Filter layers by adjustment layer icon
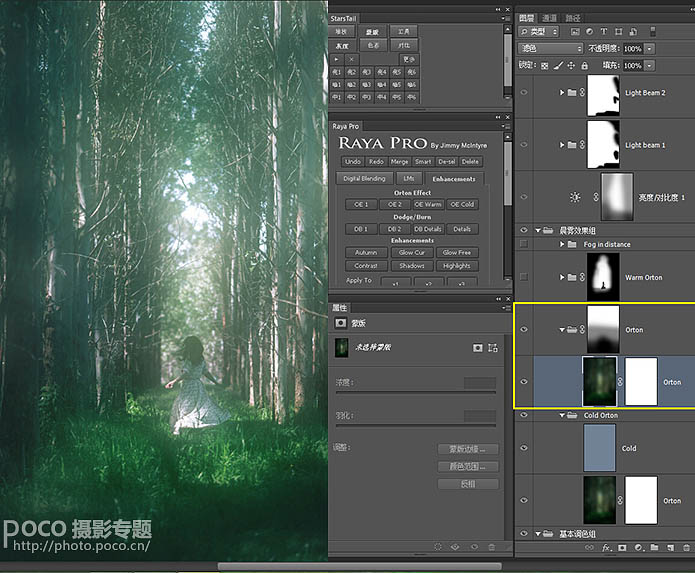The image size is (695, 573). 589,31
